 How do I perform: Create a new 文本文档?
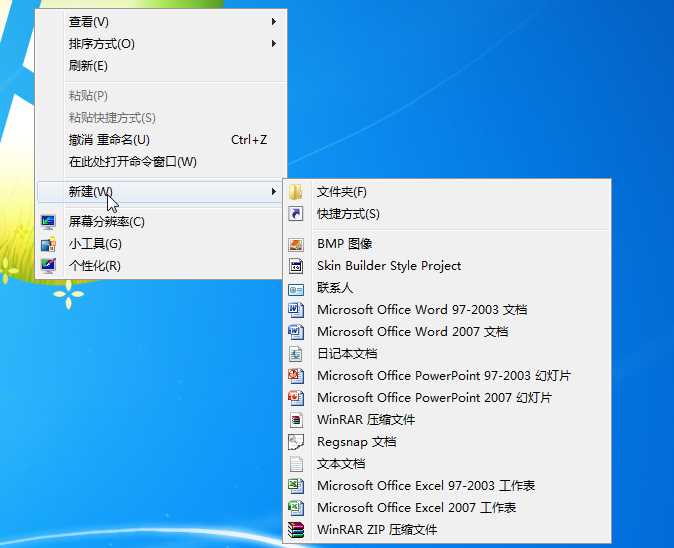[x=447, y=464]
